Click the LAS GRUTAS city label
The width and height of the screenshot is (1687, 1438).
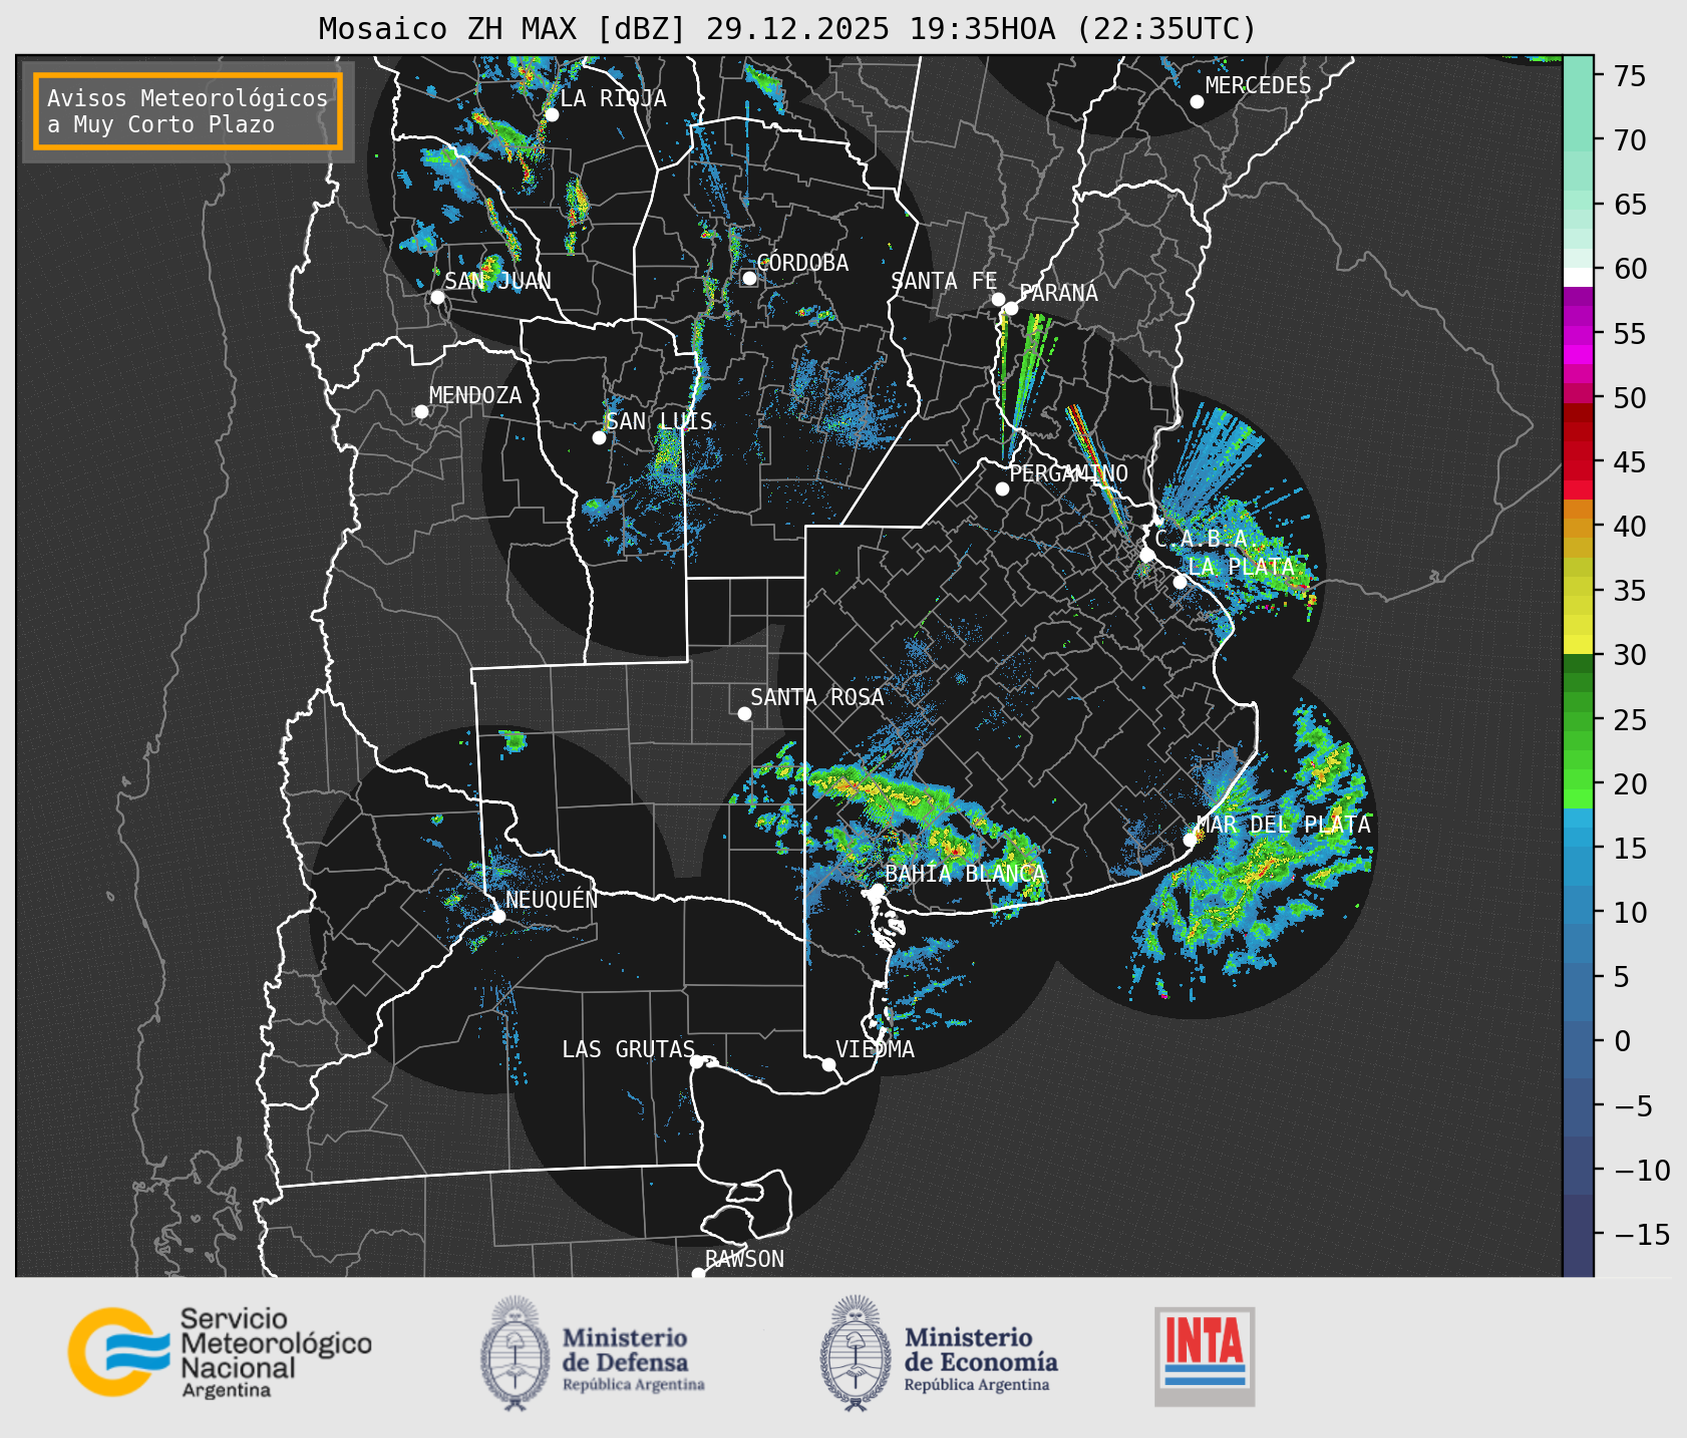[x=628, y=1049]
